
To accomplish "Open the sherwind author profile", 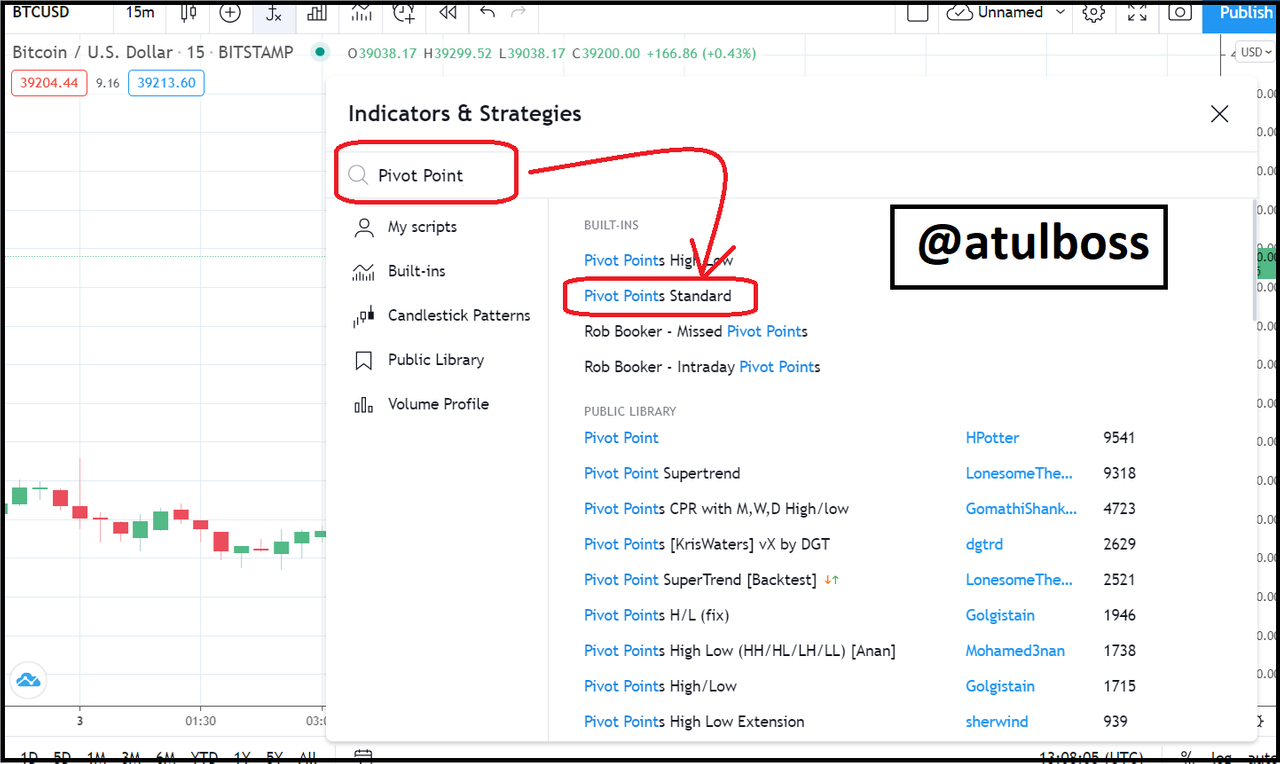I will [x=997, y=722].
